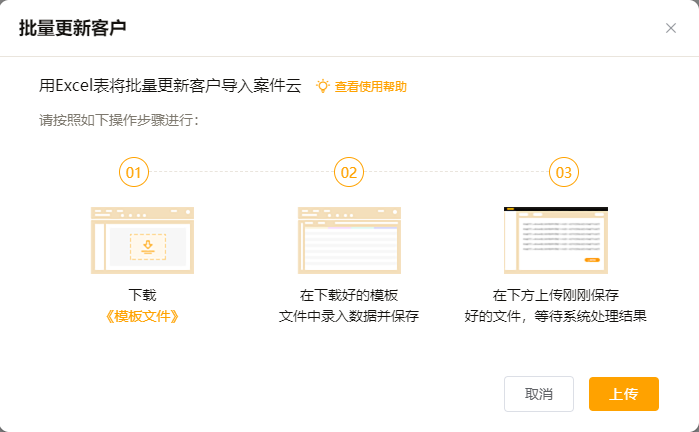This screenshot has width=699, height=432.
Task: Click the download template illustration
Action: [x=142, y=240]
